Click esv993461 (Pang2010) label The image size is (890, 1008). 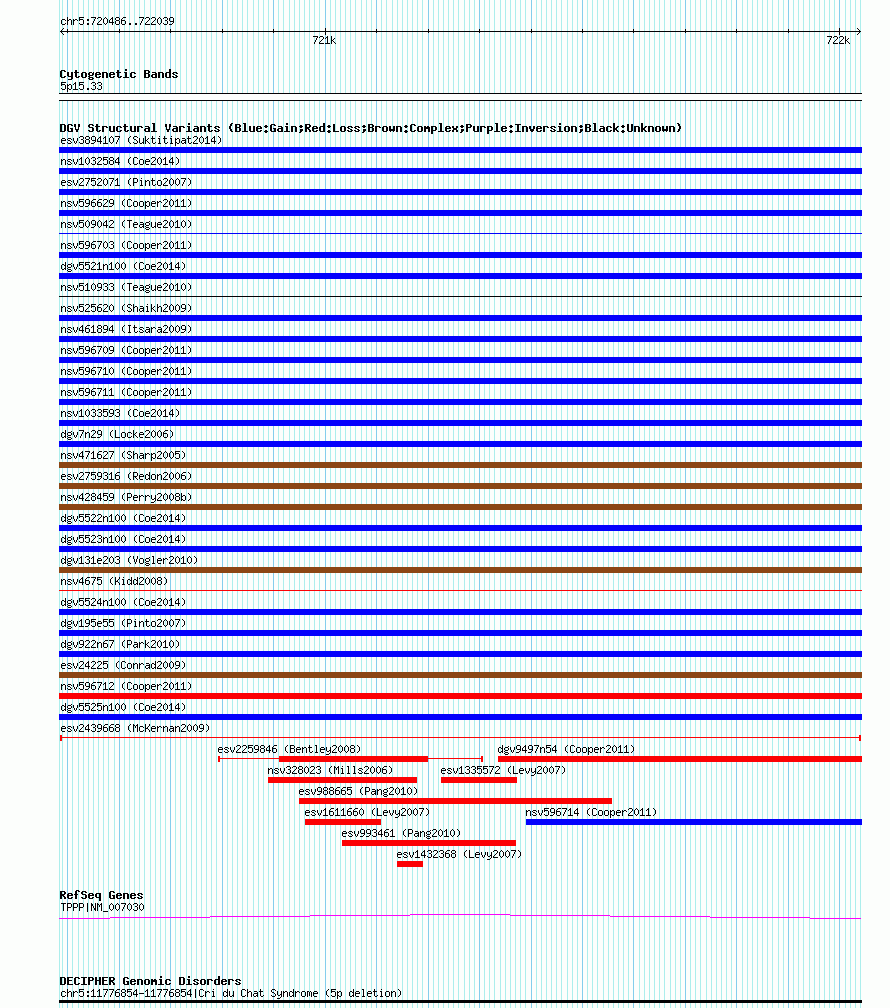point(401,833)
